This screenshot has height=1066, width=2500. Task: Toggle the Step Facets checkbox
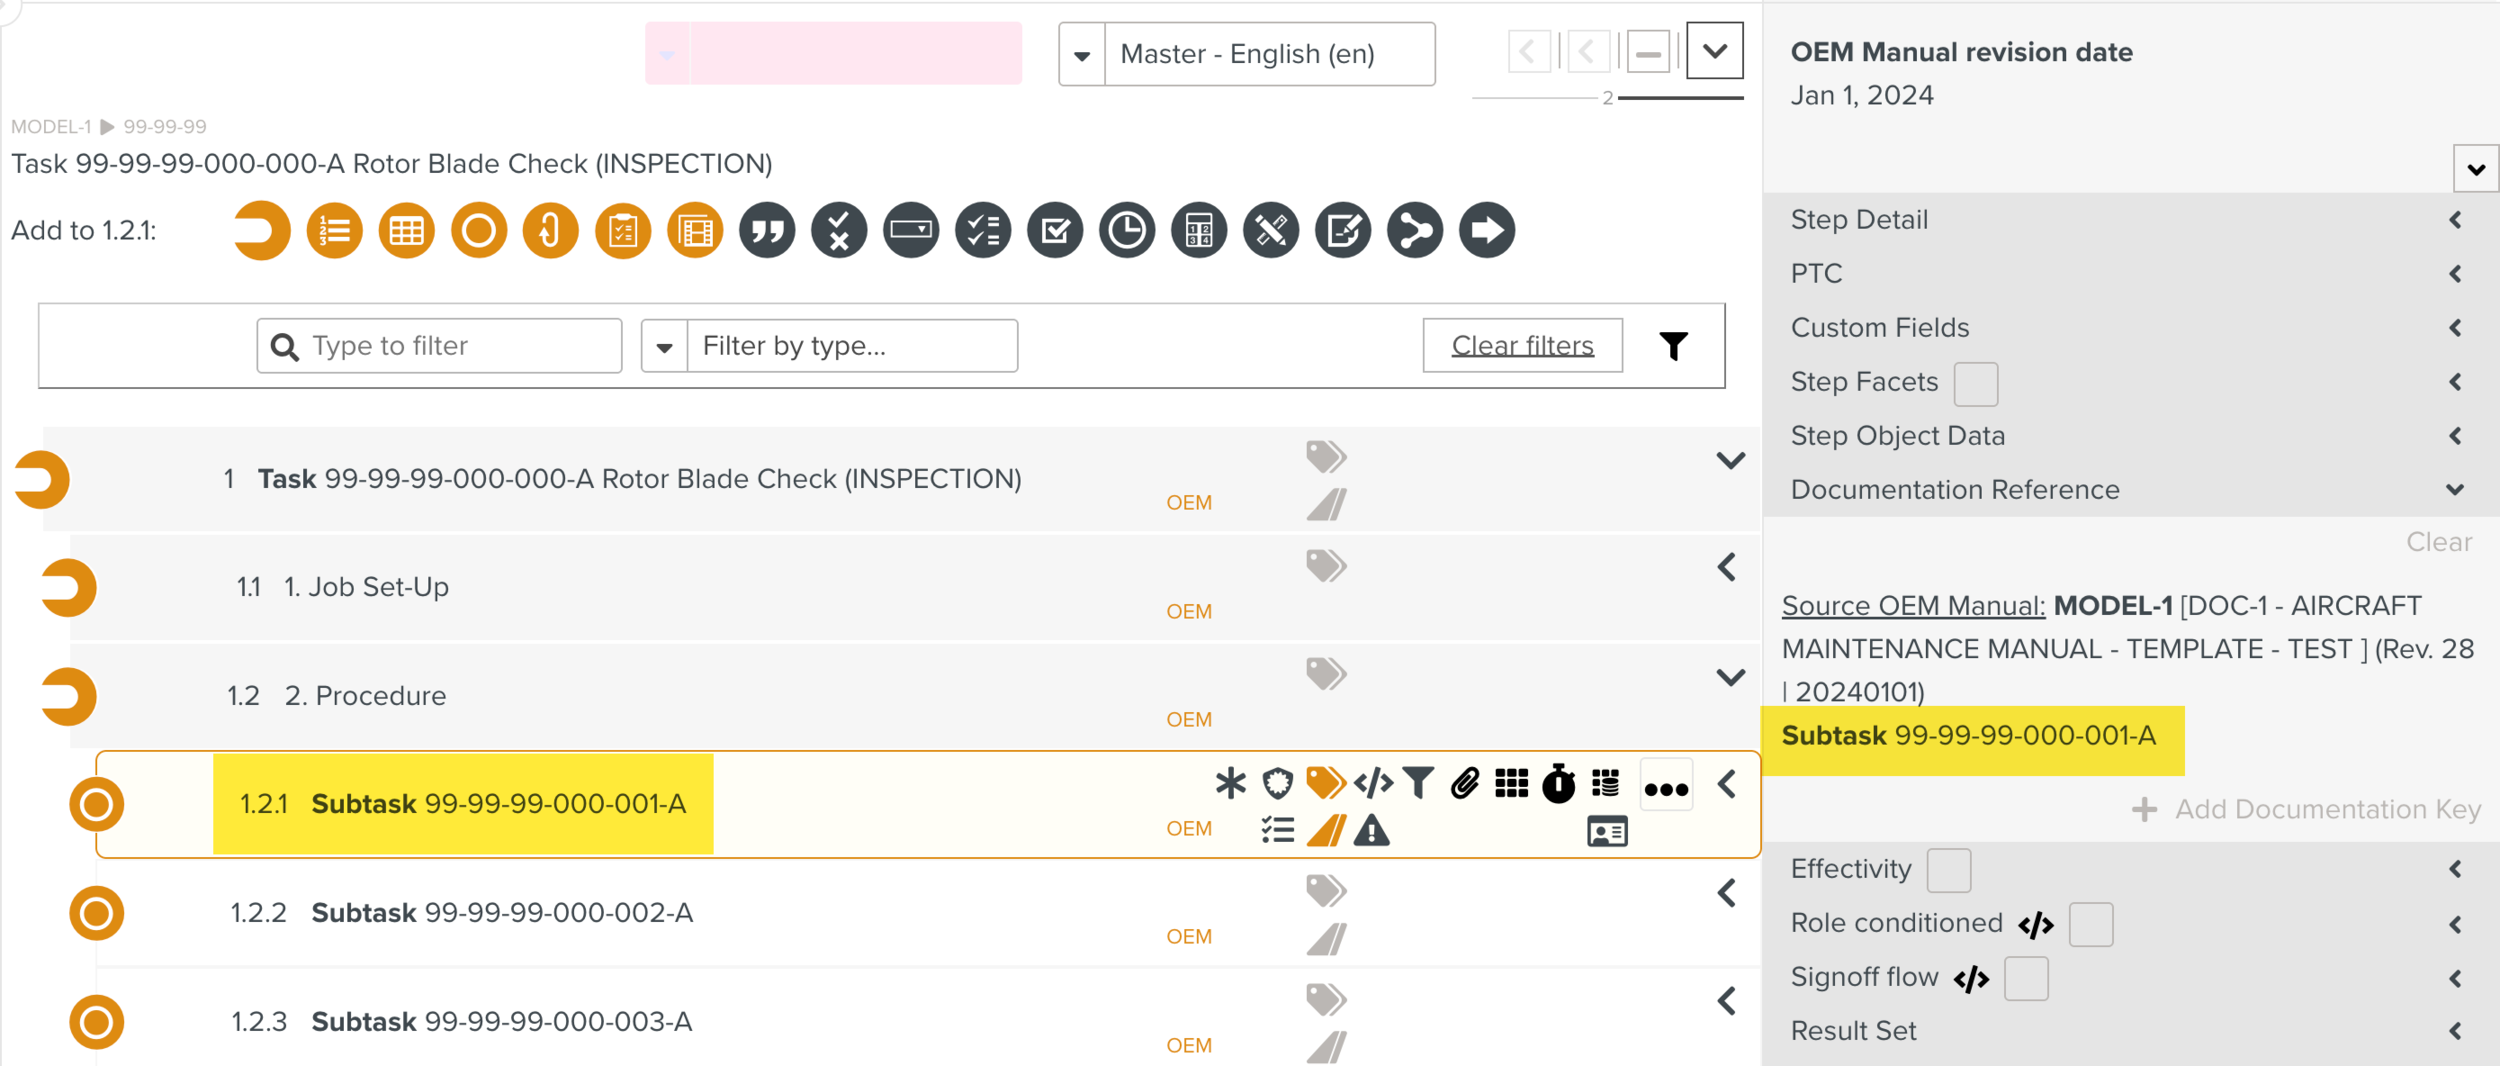[x=1975, y=384]
